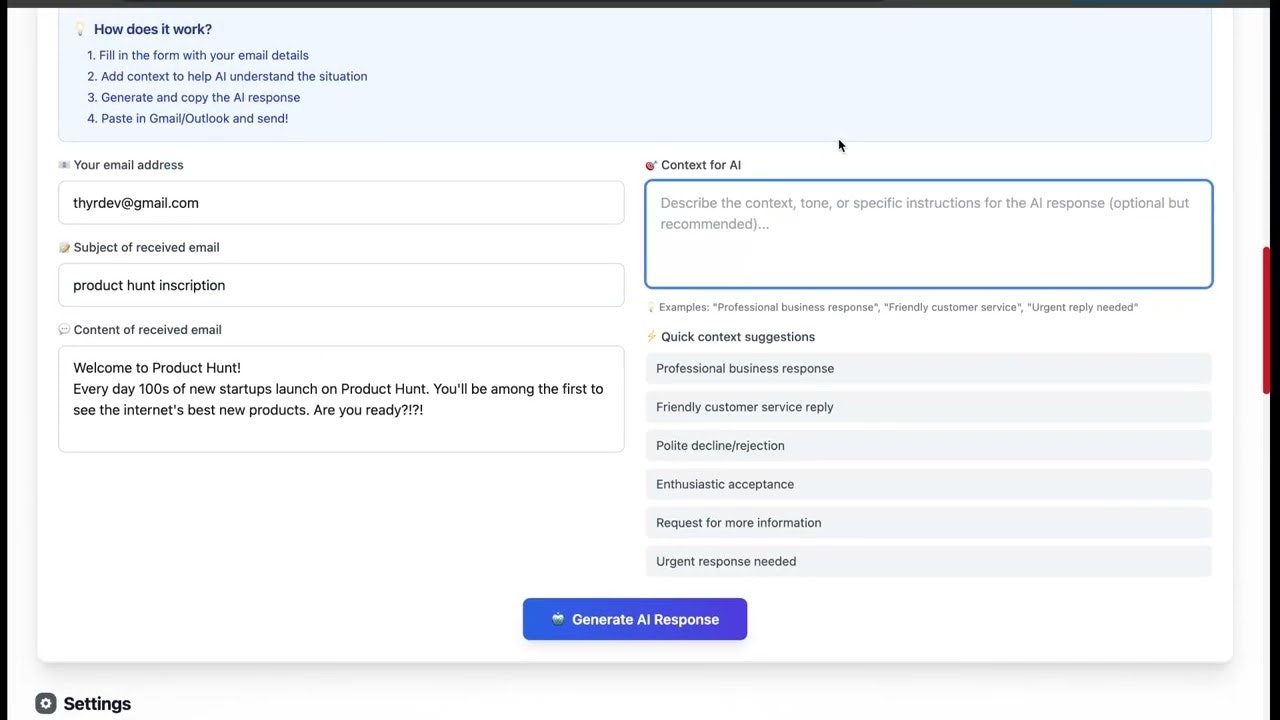Viewport: 1280px width, 720px height.
Task: Click the lightning icon beside Quick context suggestions
Action: coord(651,337)
